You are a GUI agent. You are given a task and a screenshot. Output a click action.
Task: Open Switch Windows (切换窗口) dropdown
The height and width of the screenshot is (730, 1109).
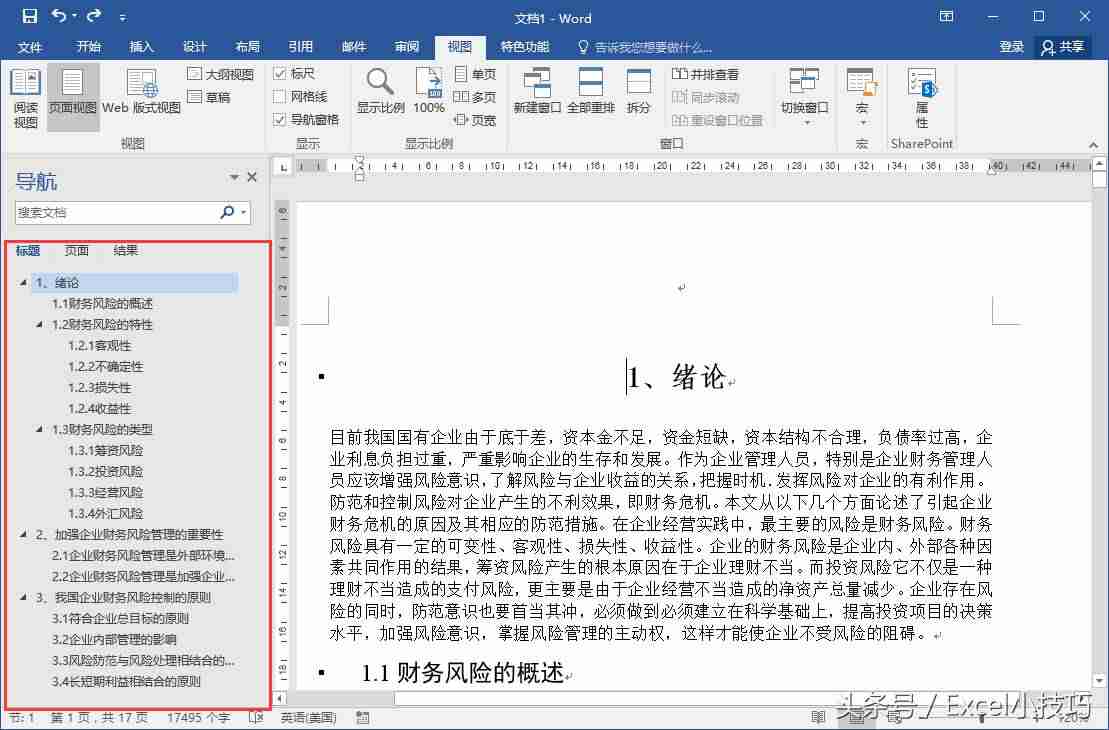click(804, 96)
